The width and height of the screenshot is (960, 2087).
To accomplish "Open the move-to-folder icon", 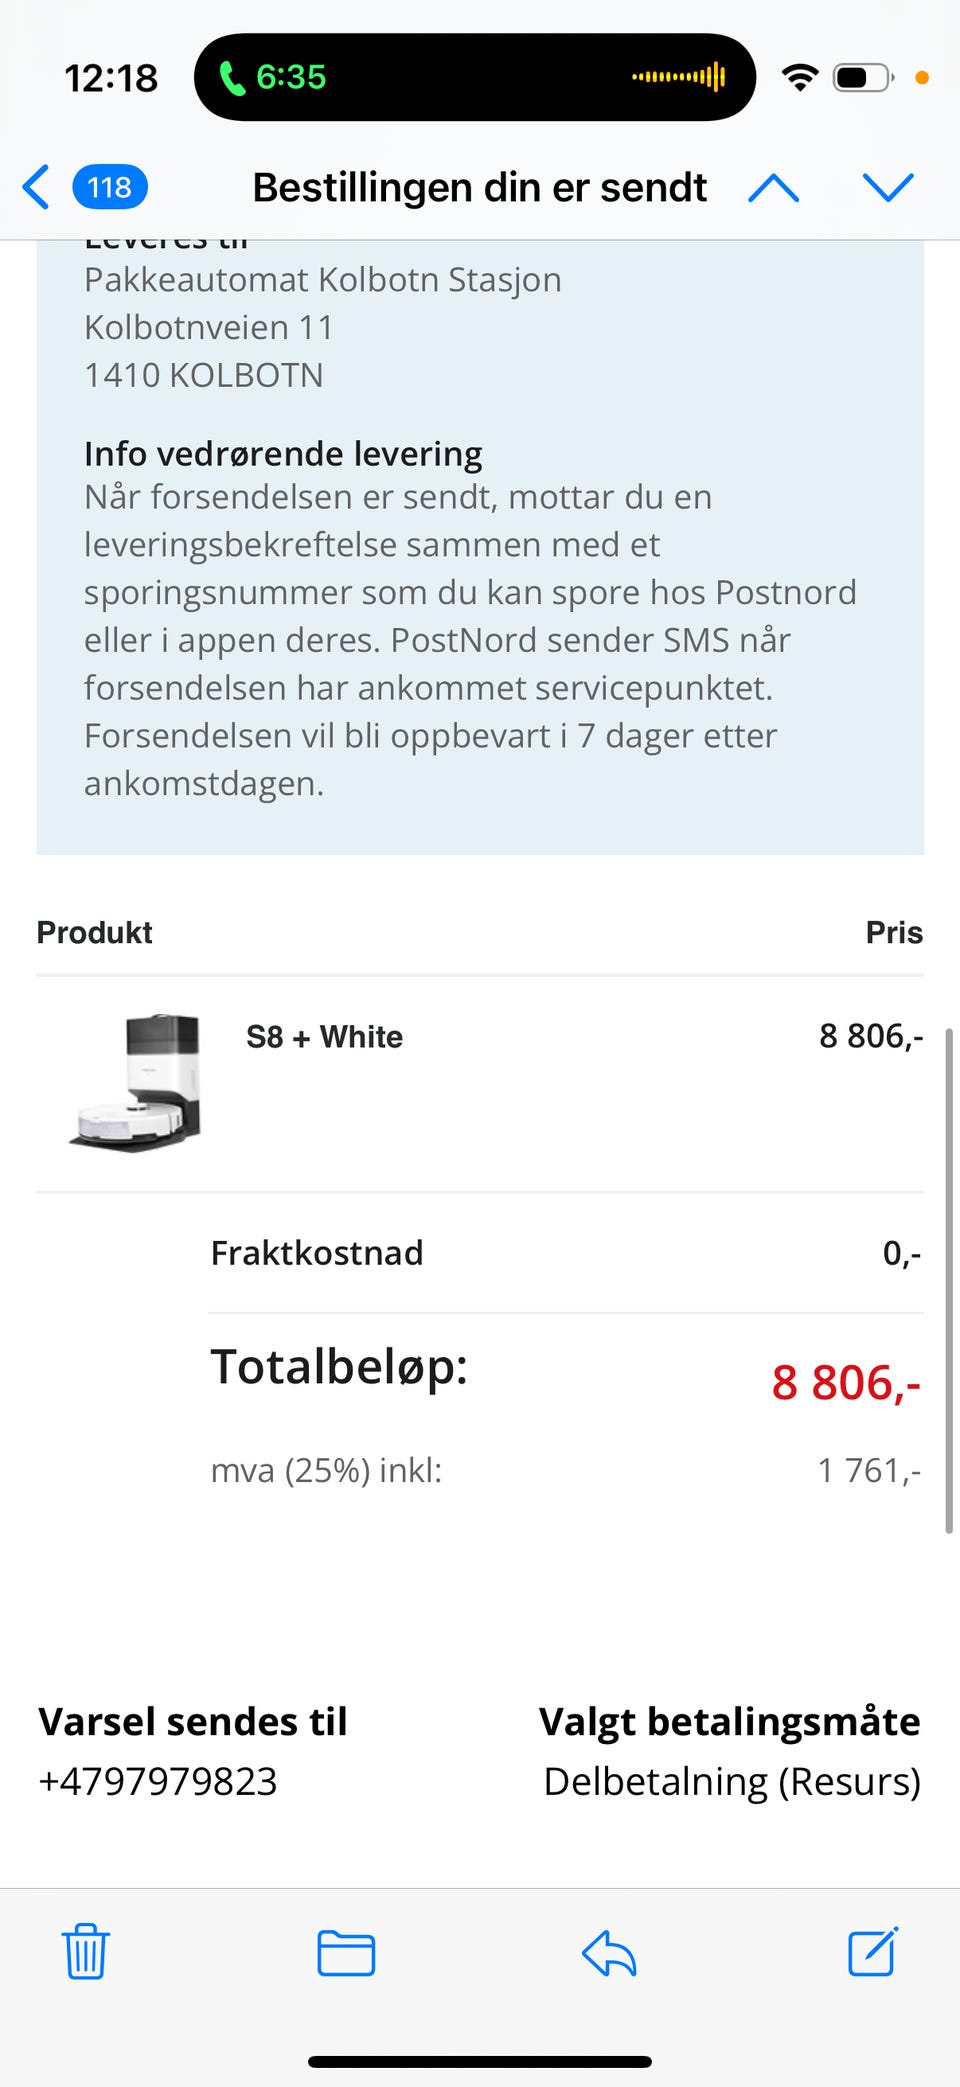I will [346, 1952].
